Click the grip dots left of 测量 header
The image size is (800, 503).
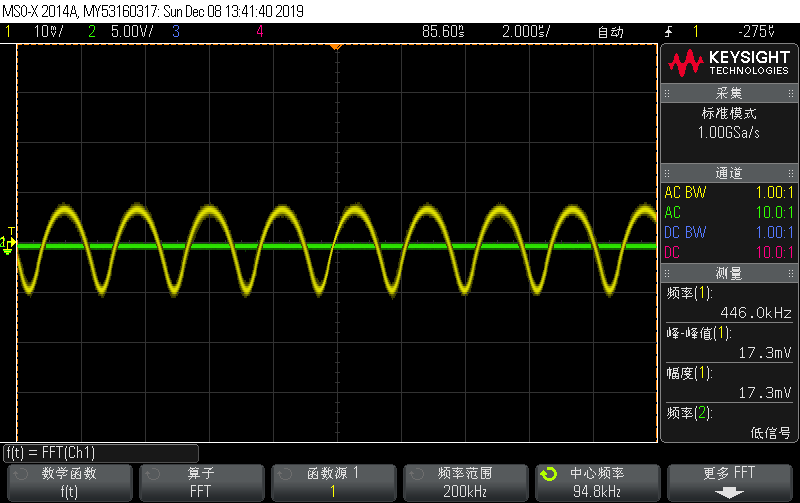[x=667, y=273]
